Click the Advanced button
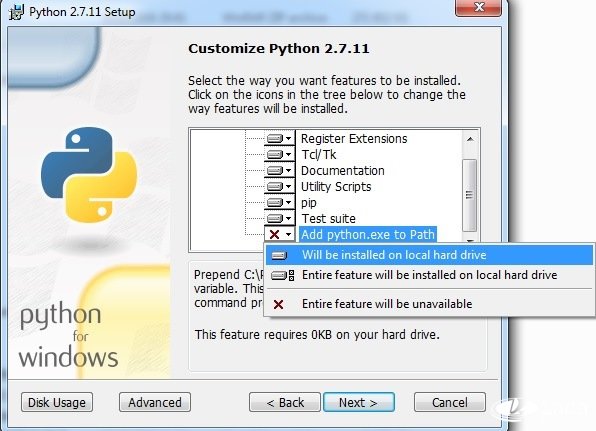596x431 pixels. (x=155, y=402)
